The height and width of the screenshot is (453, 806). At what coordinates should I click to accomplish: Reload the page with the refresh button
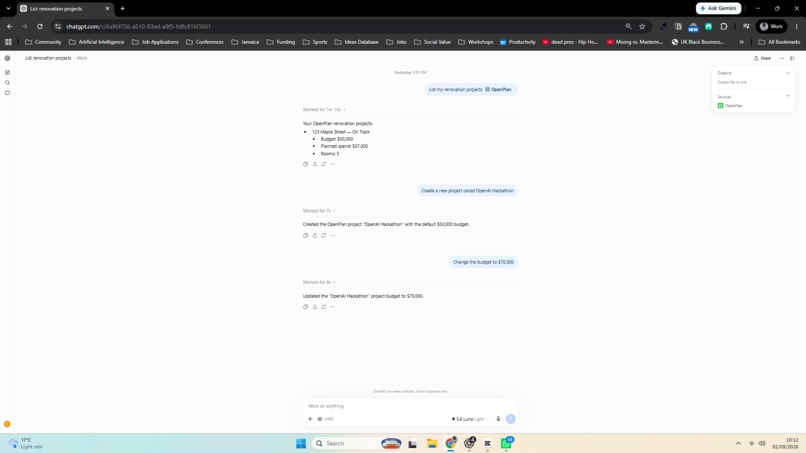tap(40, 26)
